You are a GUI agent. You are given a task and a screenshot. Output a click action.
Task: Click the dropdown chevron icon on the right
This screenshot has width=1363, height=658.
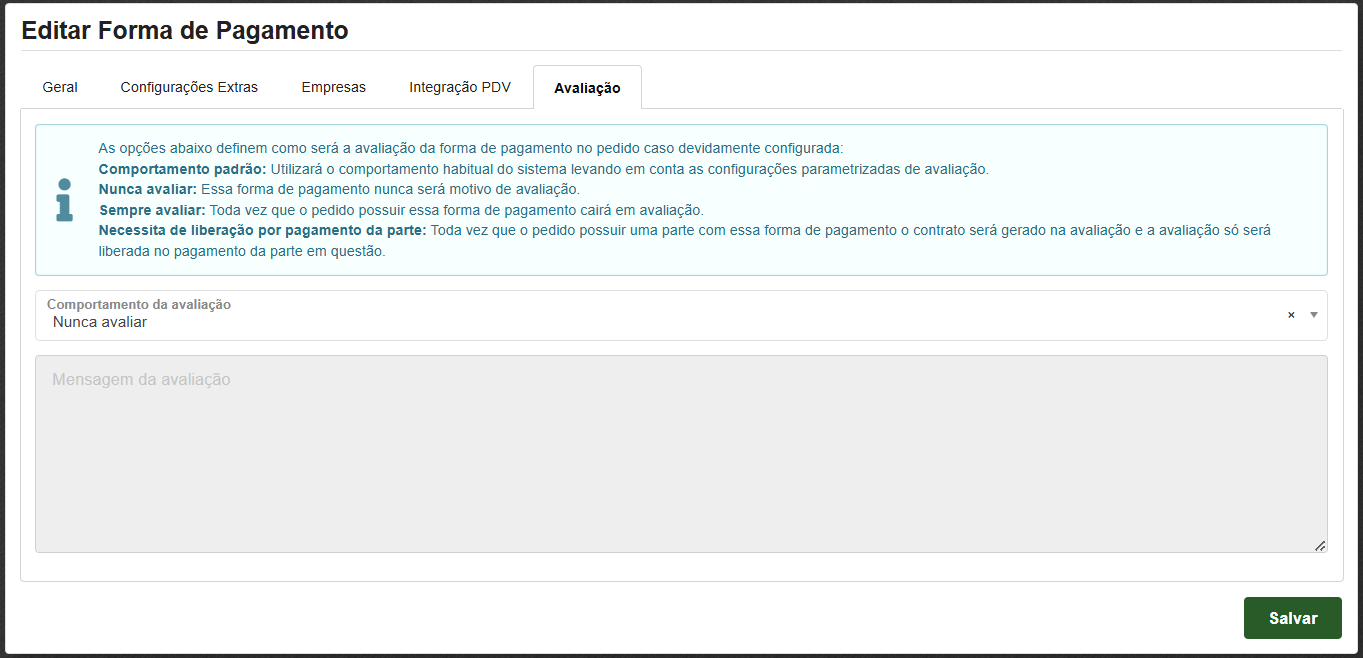tap(1313, 315)
